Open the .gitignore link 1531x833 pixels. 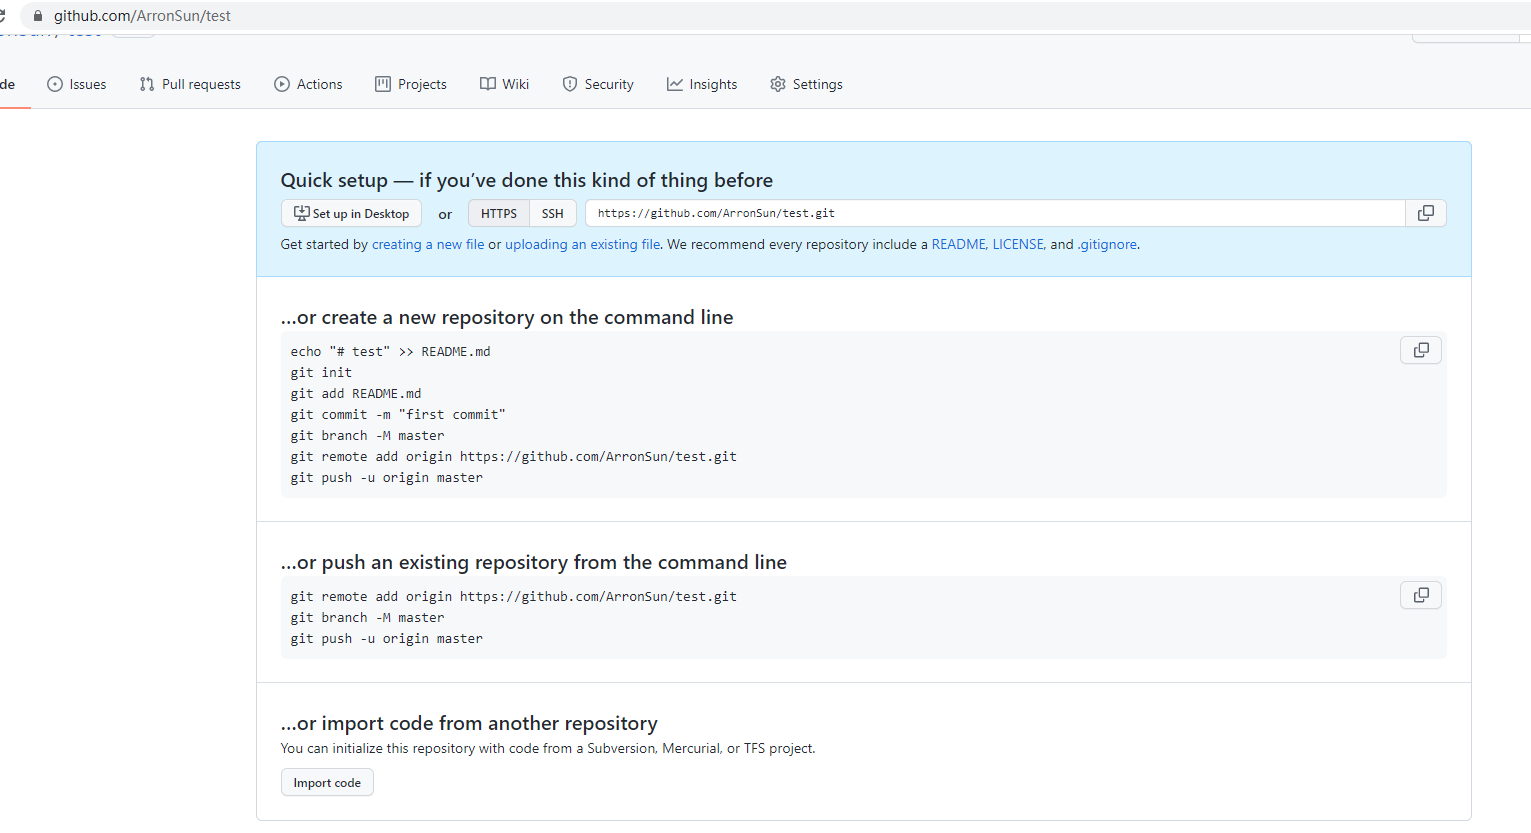tap(1107, 244)
